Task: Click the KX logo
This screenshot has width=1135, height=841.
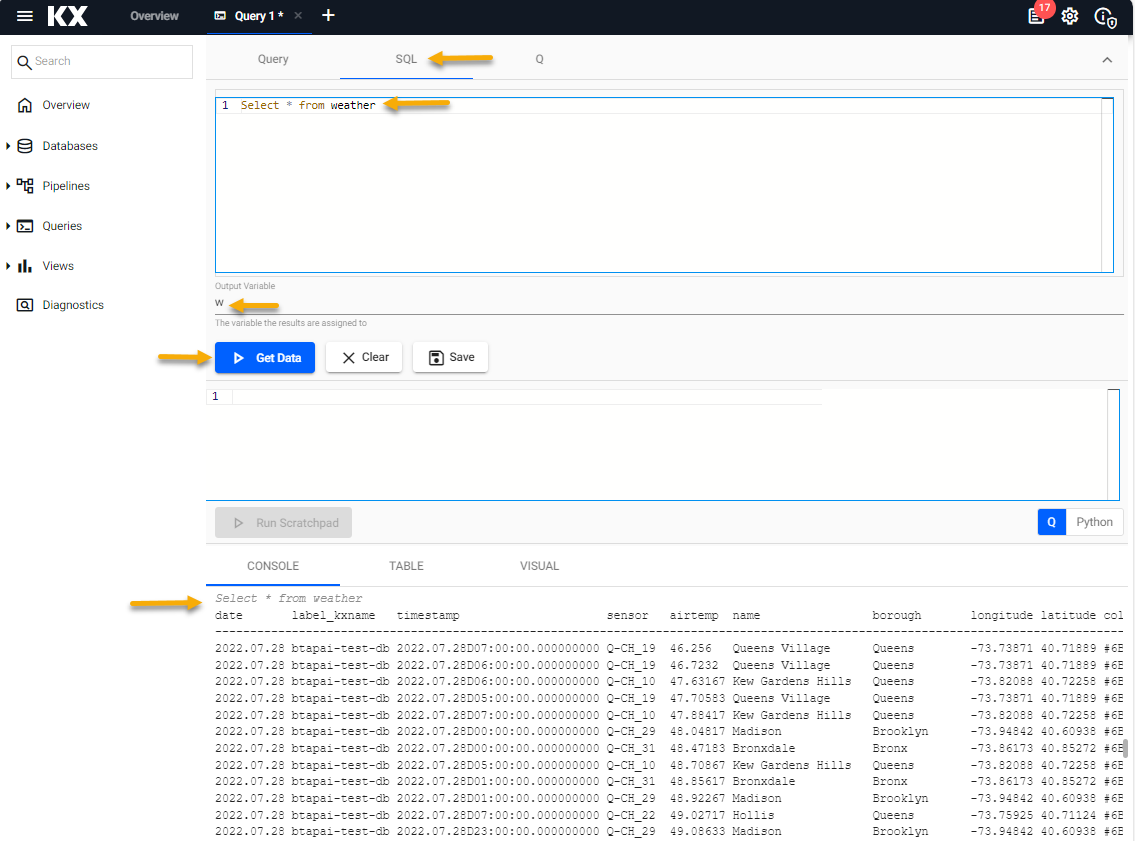Action: [x=67, y=16]
